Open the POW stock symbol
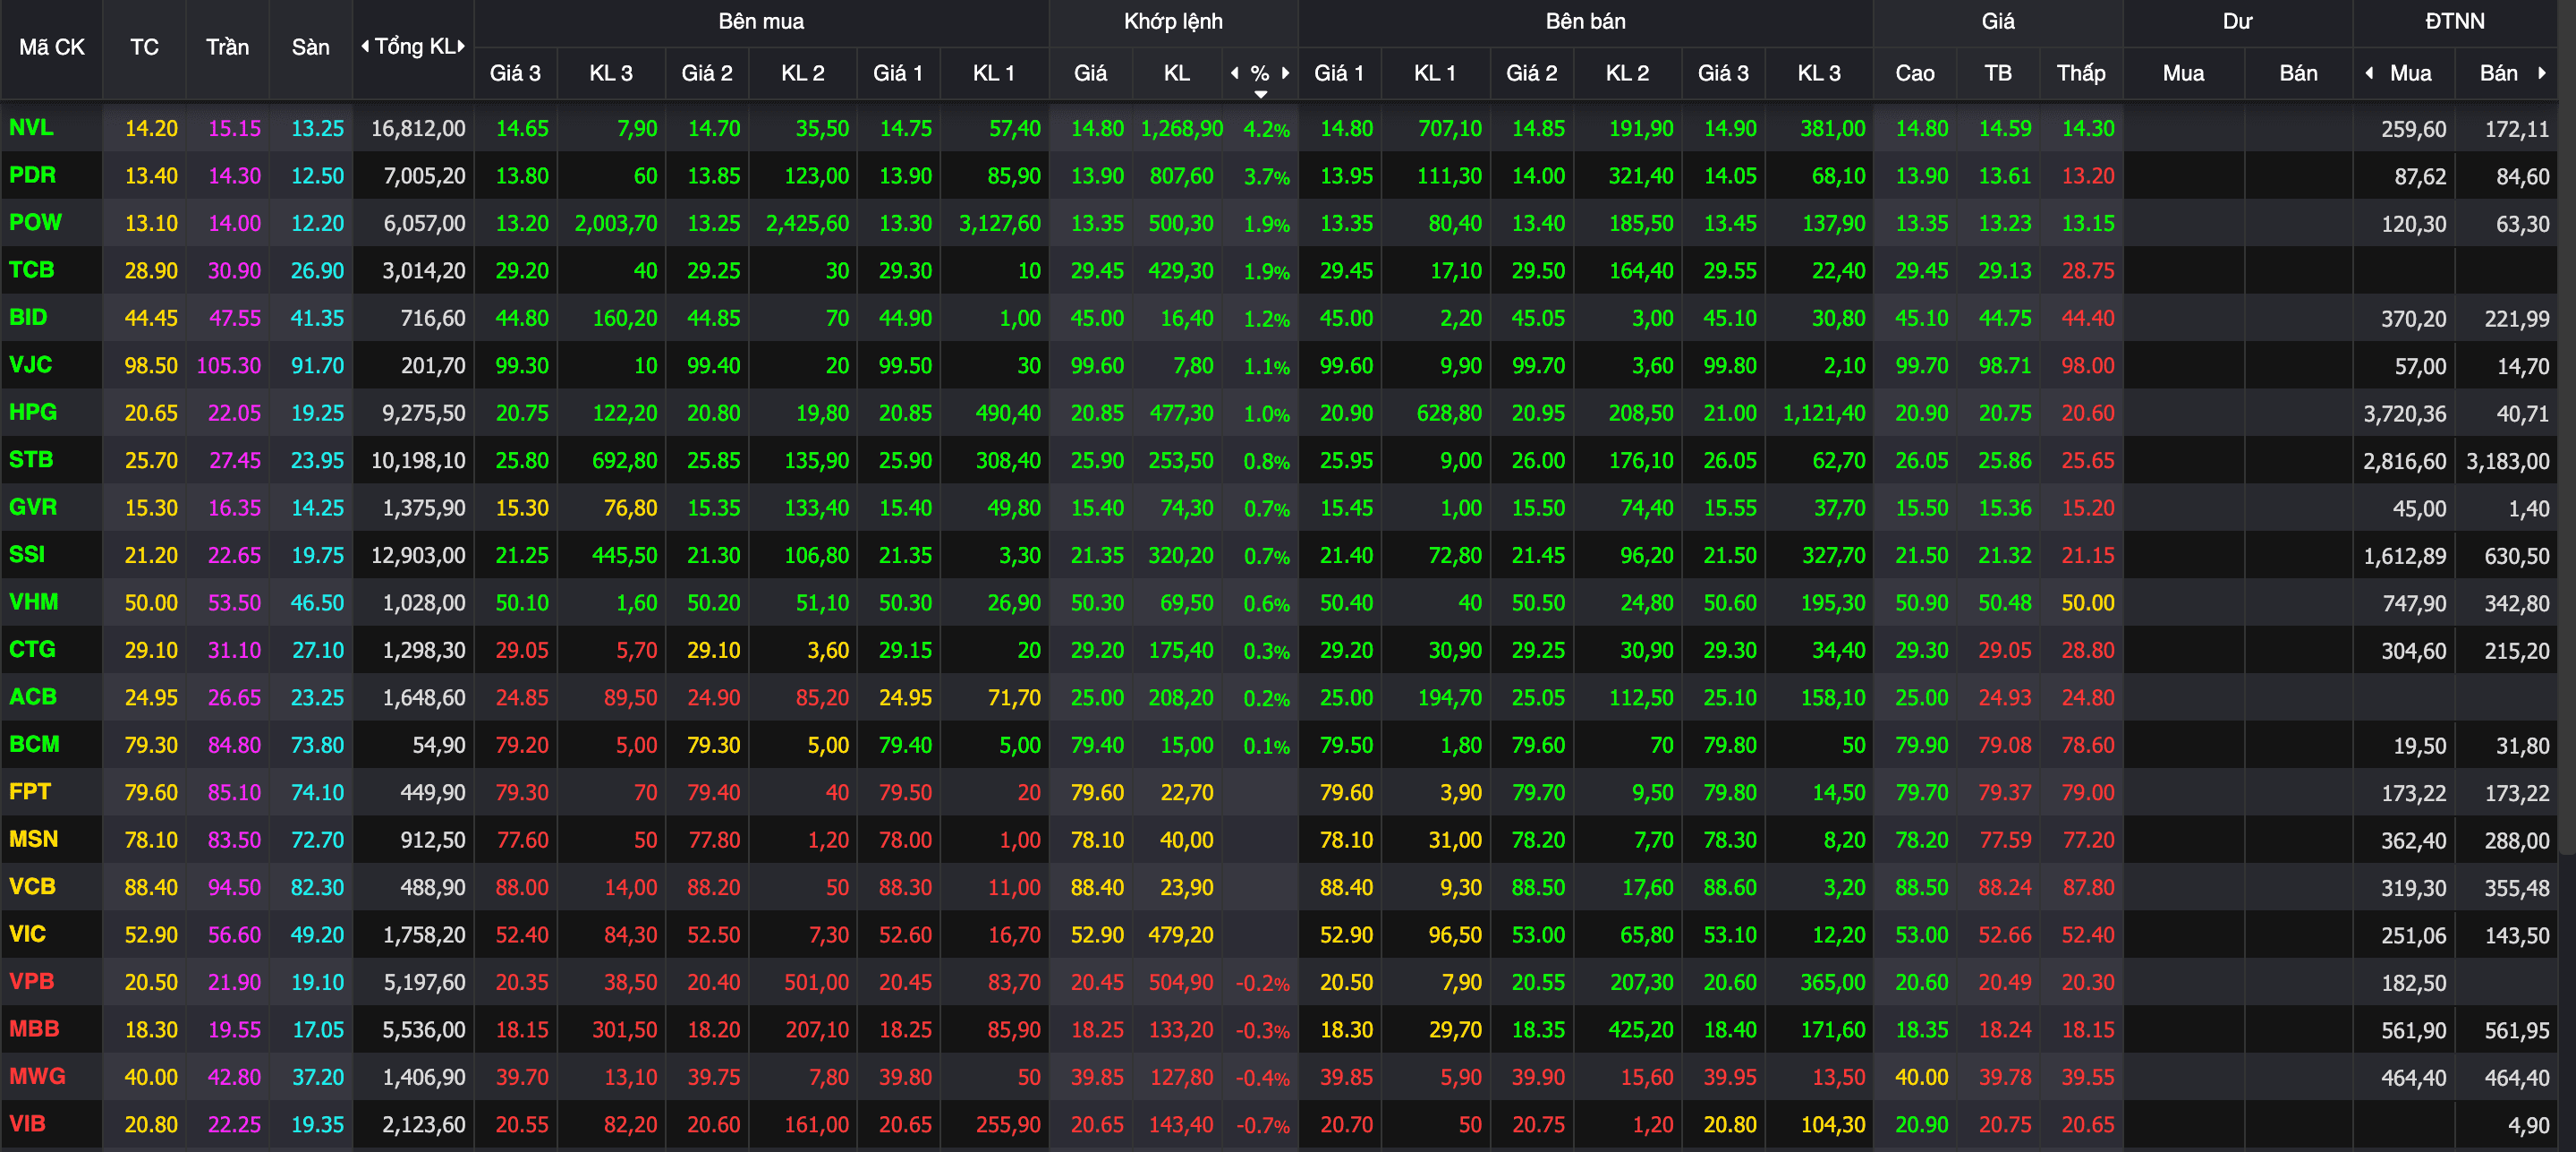This screenshot has width=2576, height=1152. coord(35,222)
